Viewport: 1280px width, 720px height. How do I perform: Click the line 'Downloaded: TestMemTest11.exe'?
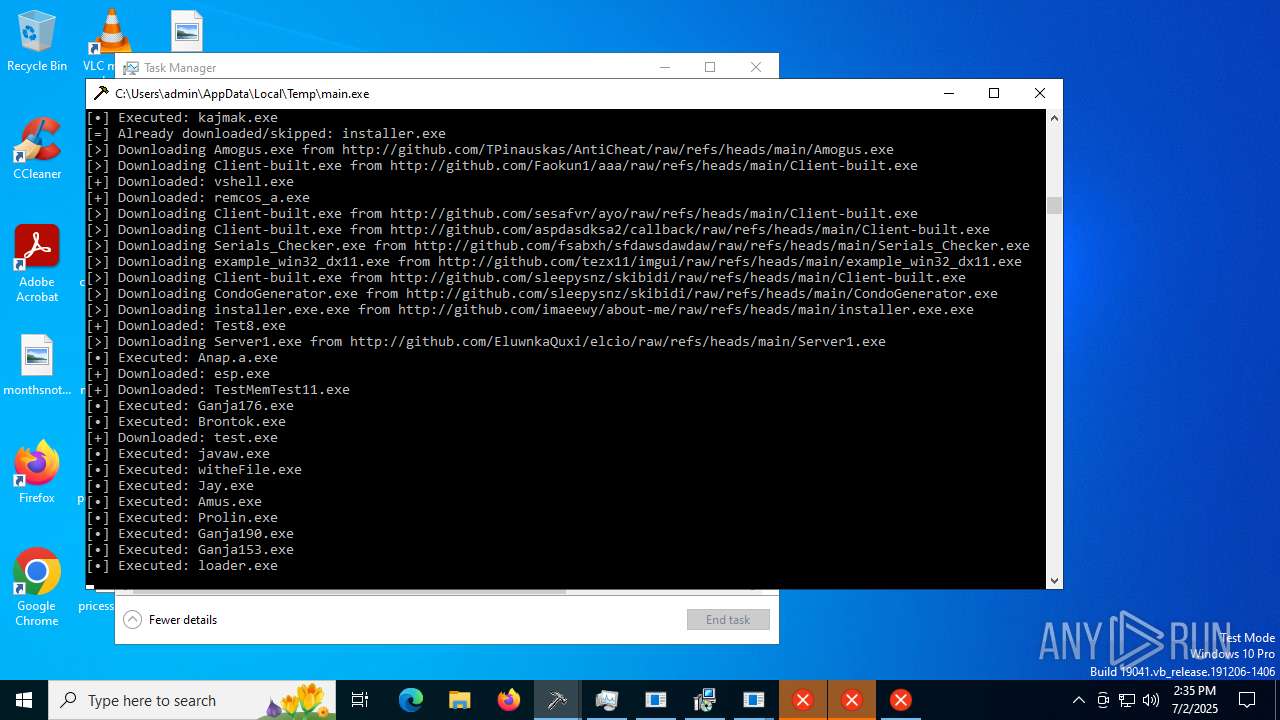pyautogui.click(x=218, y=389)
